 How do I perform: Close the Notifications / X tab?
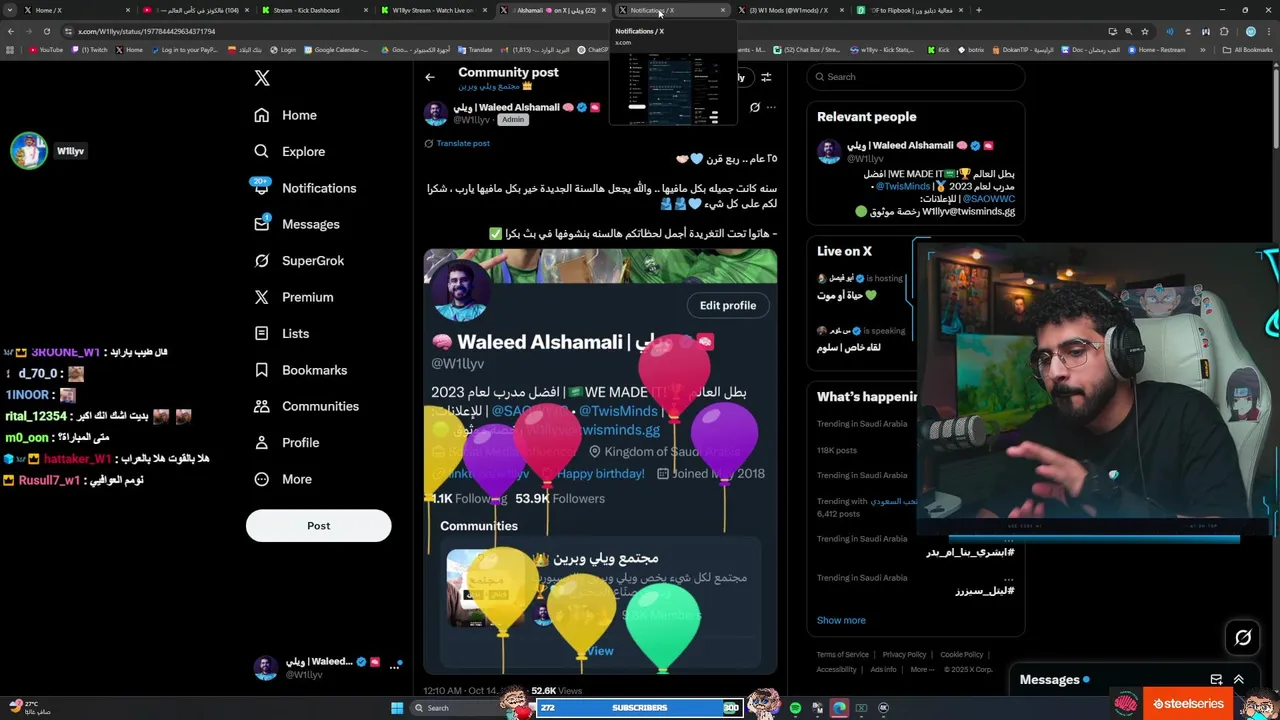click(x=723, y=10)
